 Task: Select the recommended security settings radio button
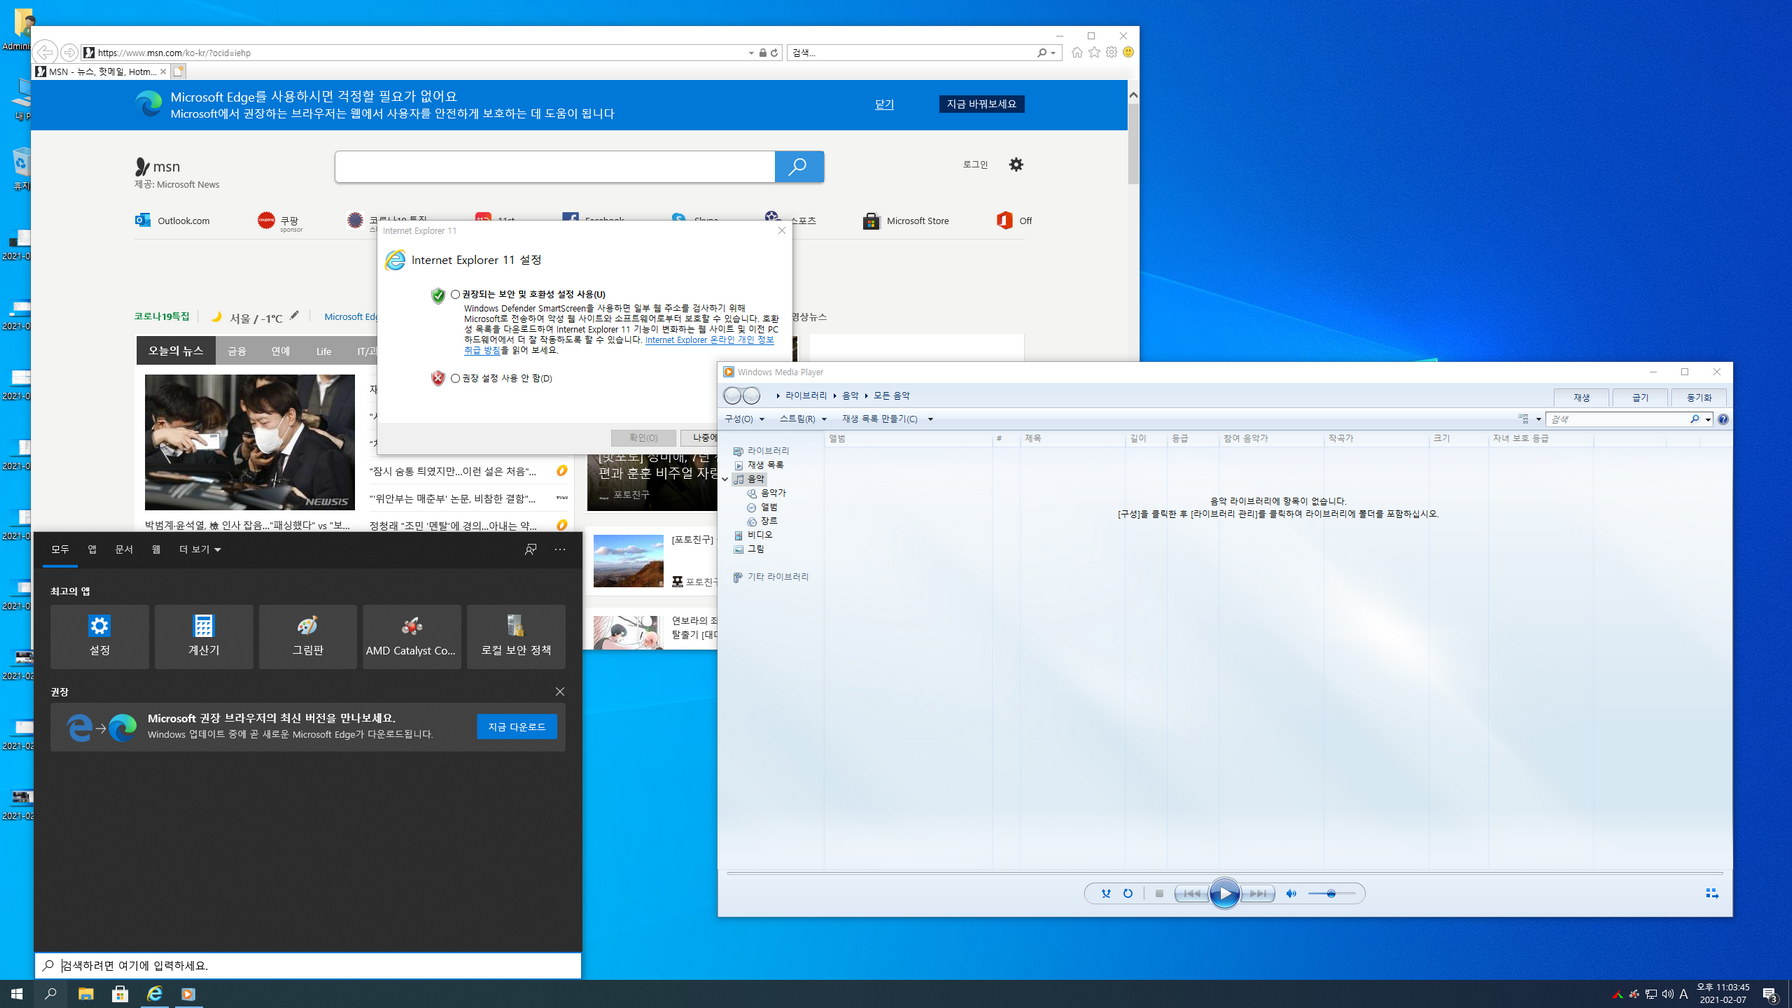[455, 294]
